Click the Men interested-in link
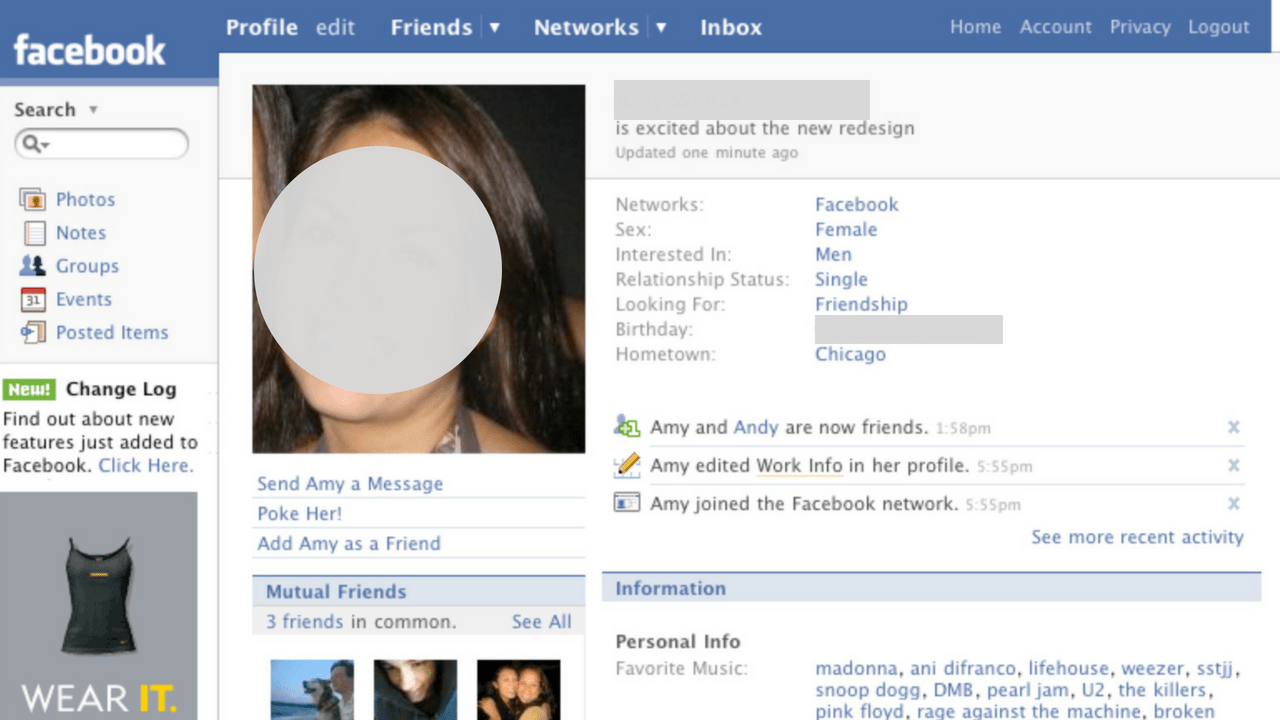The width and height of the screenshot is (1280, 720). (833, 254)
